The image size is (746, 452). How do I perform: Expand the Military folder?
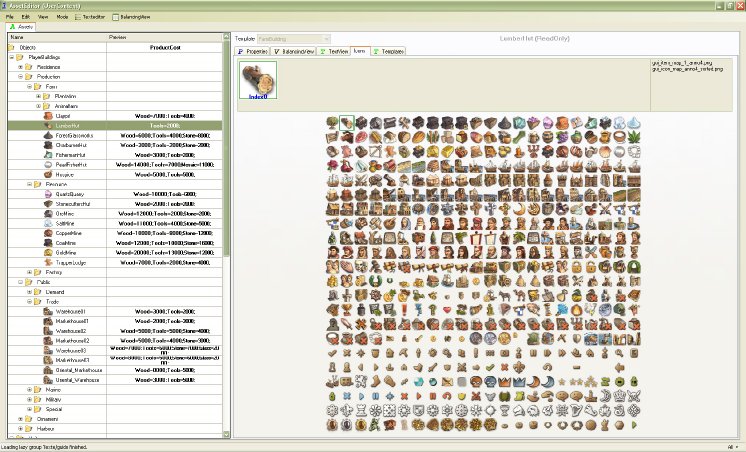click(x=29, y=399)
